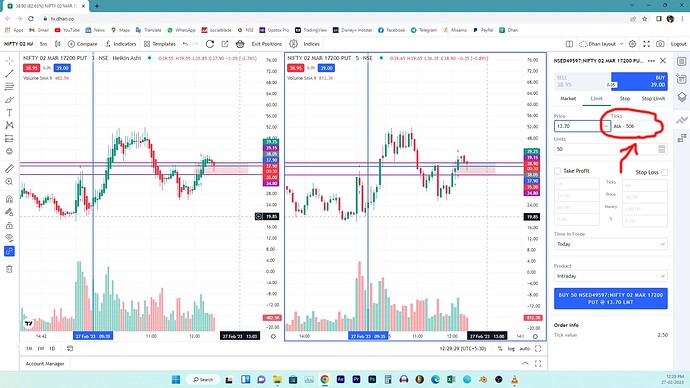Screen dimensions: 690x388
Task: Click the undo arrow in the toolbar
Action: click(x=185, y=44)
